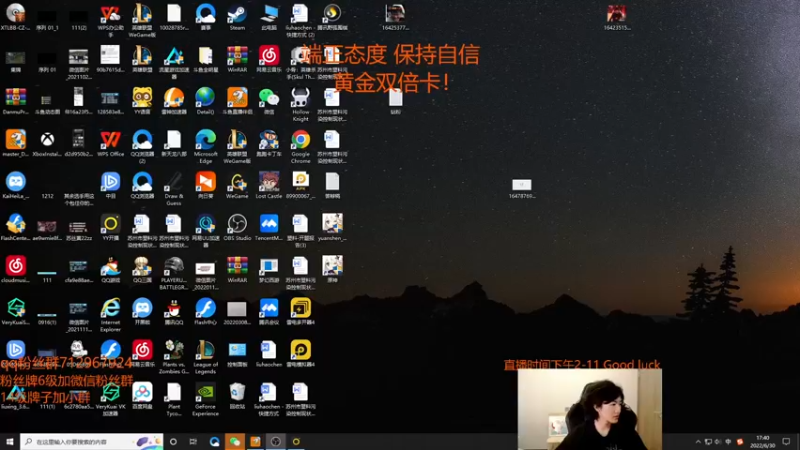Open the PLAYERUNKNOWN'S BATTLEGROUNDS shortcut
The width and height of the screenshot is (800, 450).
173,273
